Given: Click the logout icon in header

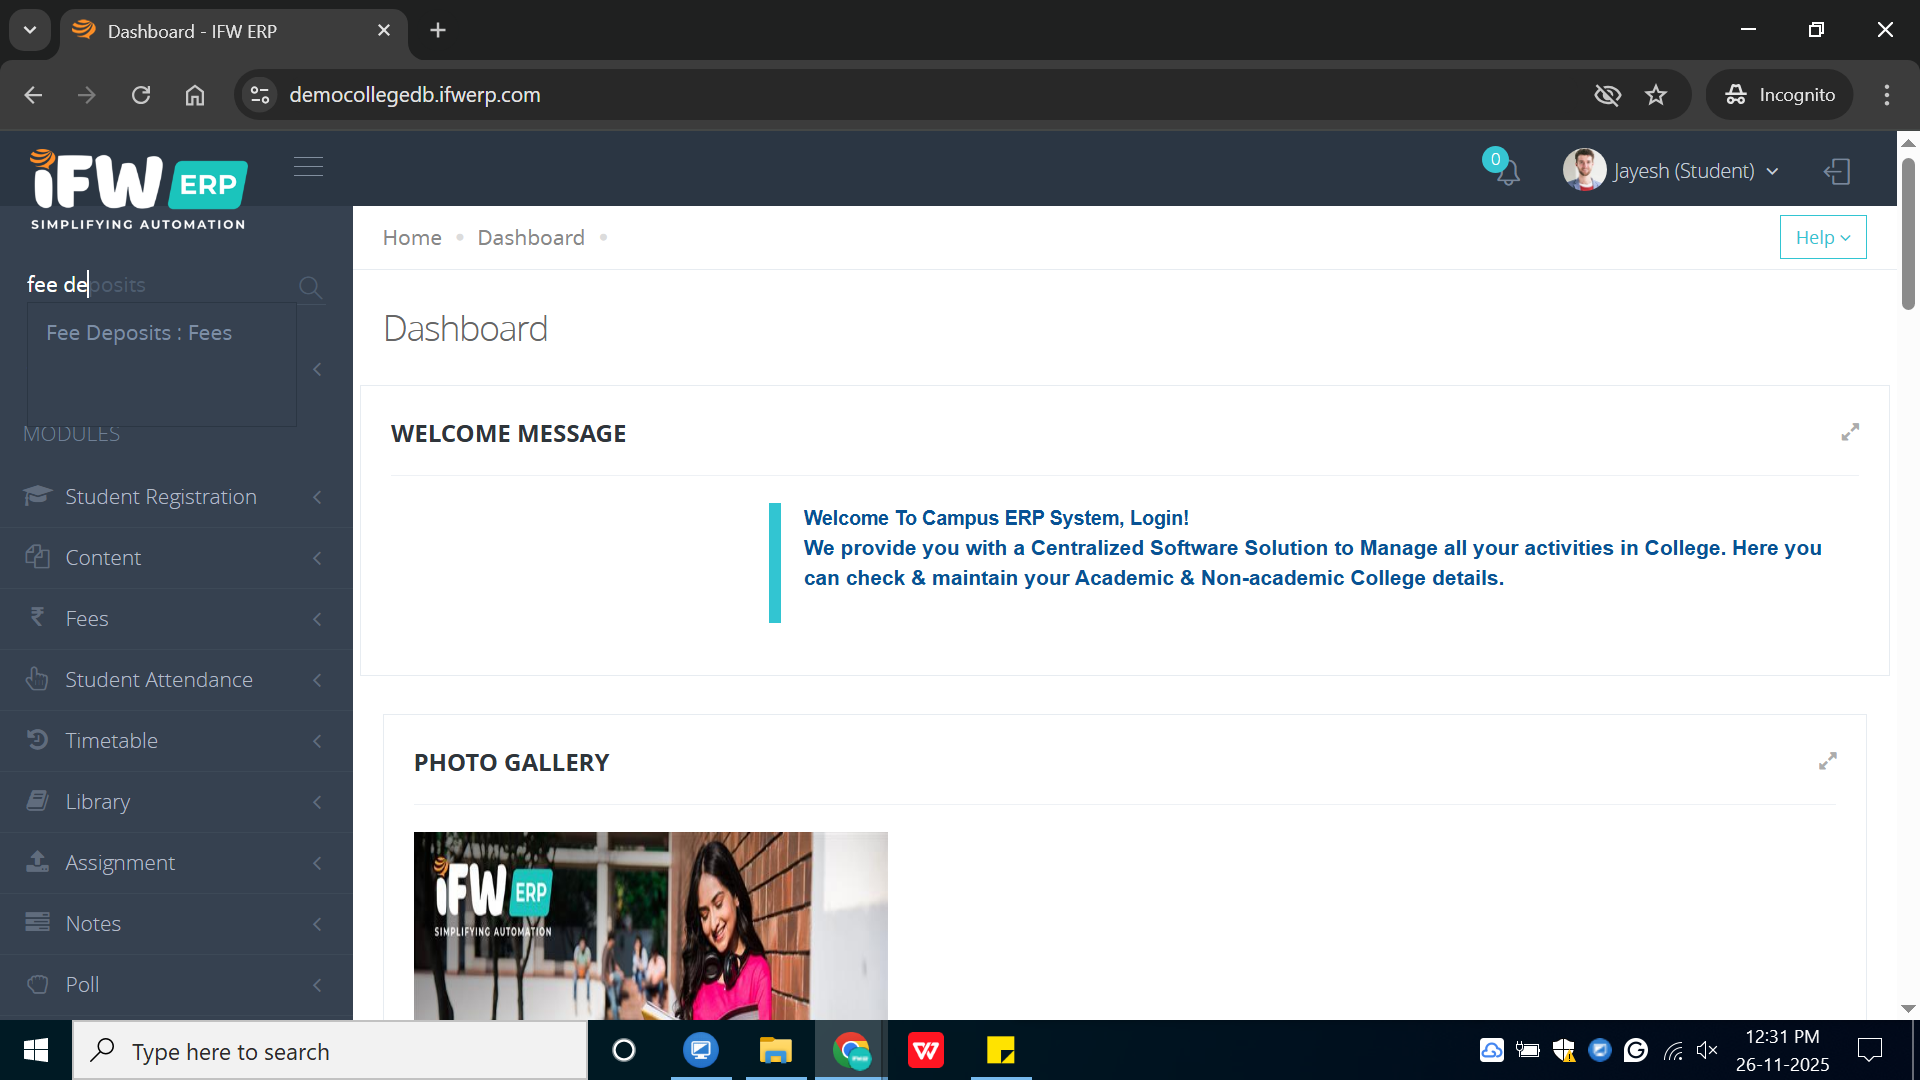Looking at the screenshot, I should pyautogui.click(x=1837, y=172).
